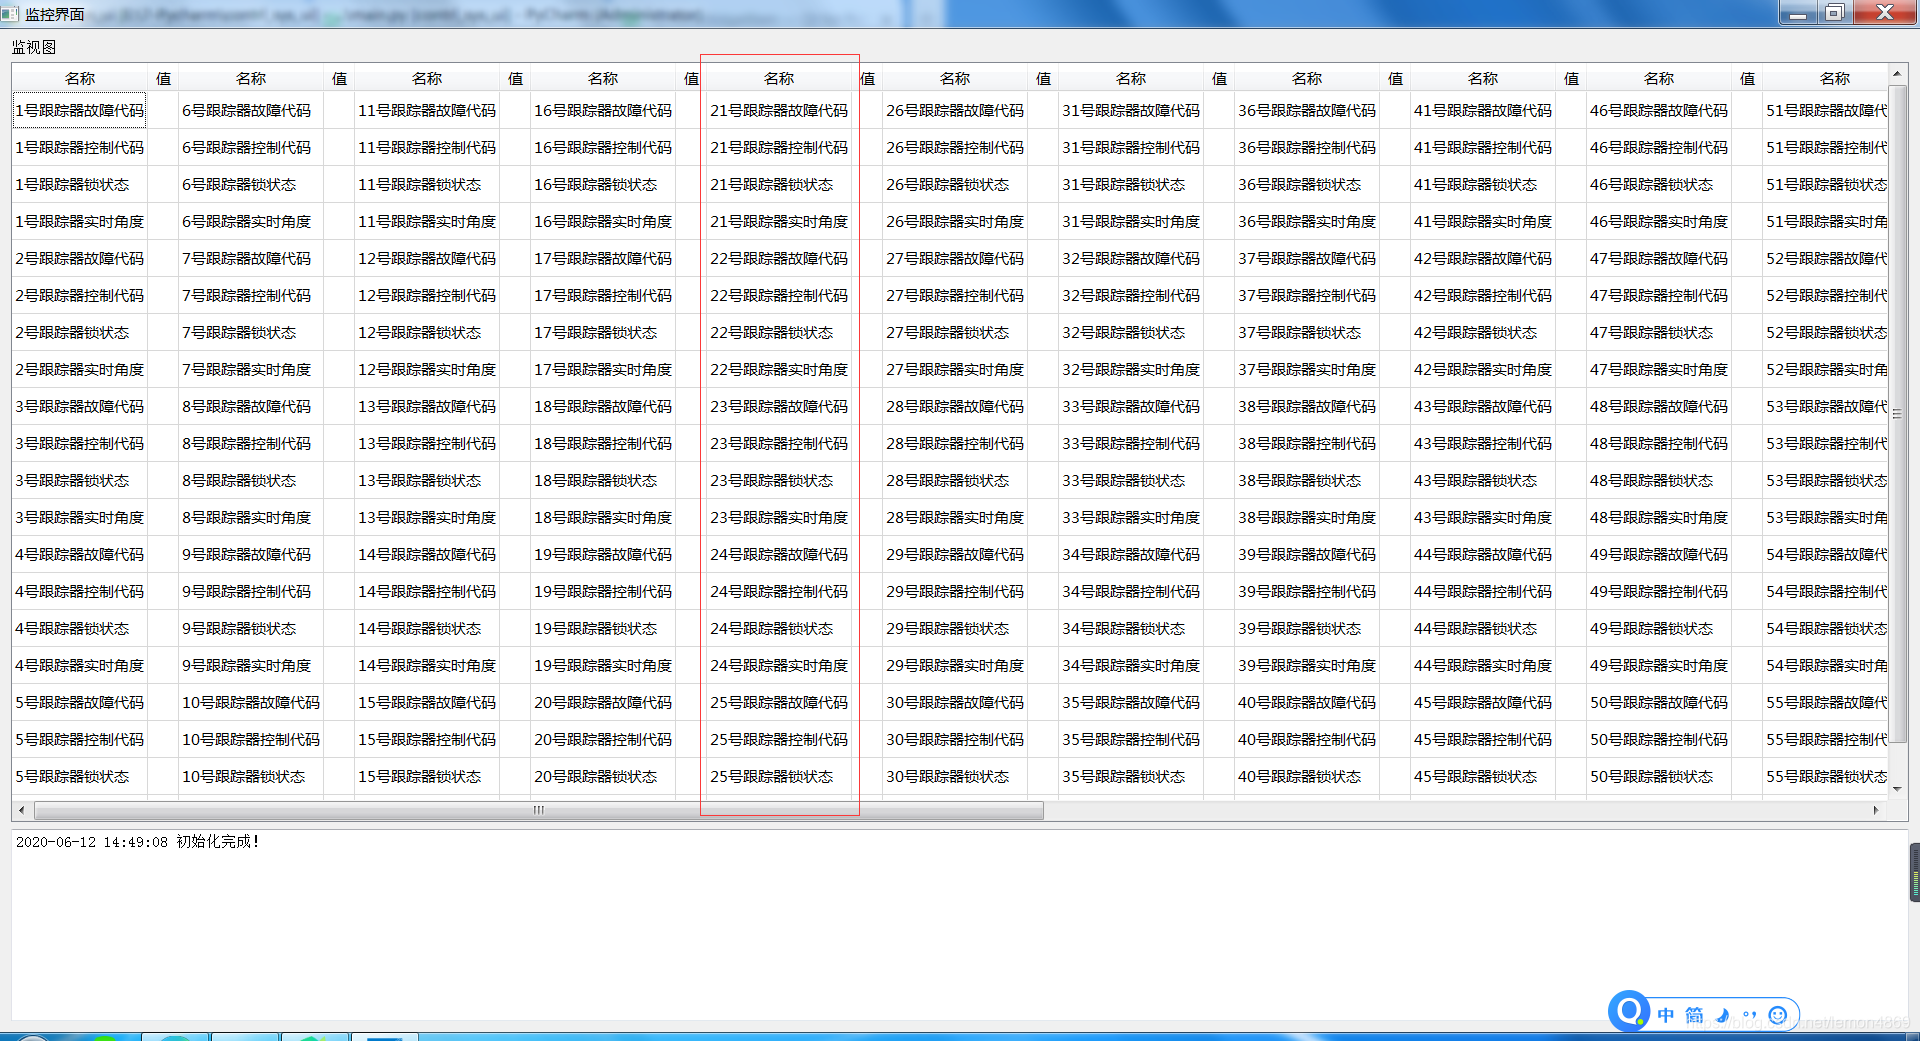The width and height of the screenshot is (1920, 1041).
Task: Select cell 20号跟踪器锁状态
Action: pos(603,777)
